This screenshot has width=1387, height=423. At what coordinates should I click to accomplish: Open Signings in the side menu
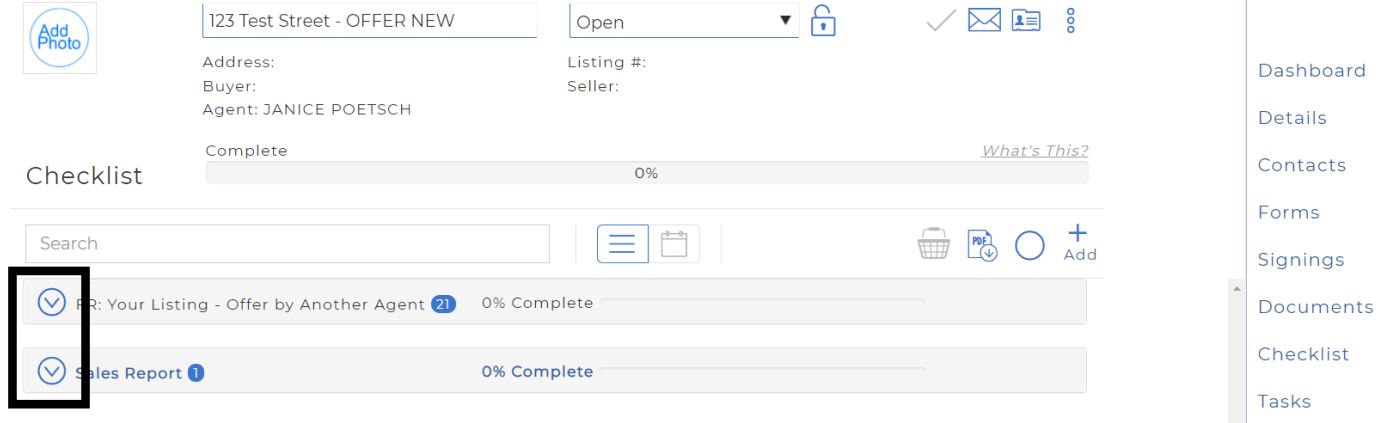(x=1300, y=260)
